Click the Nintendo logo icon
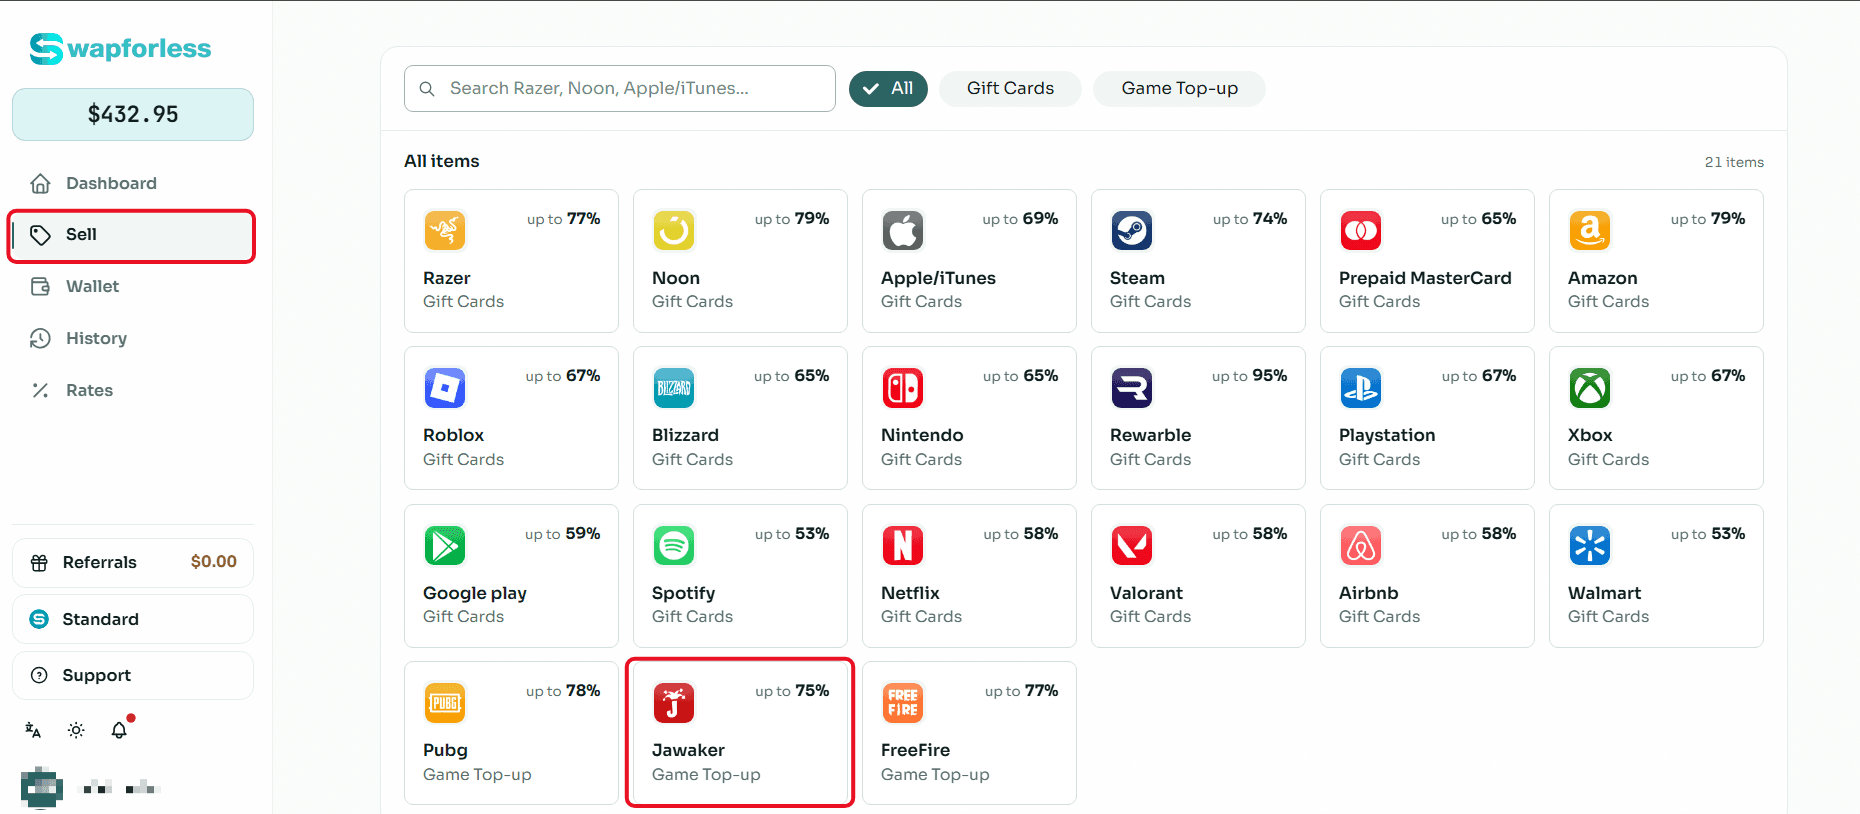The height and width of the screenshot is (814, 1860). coord(903,388)
